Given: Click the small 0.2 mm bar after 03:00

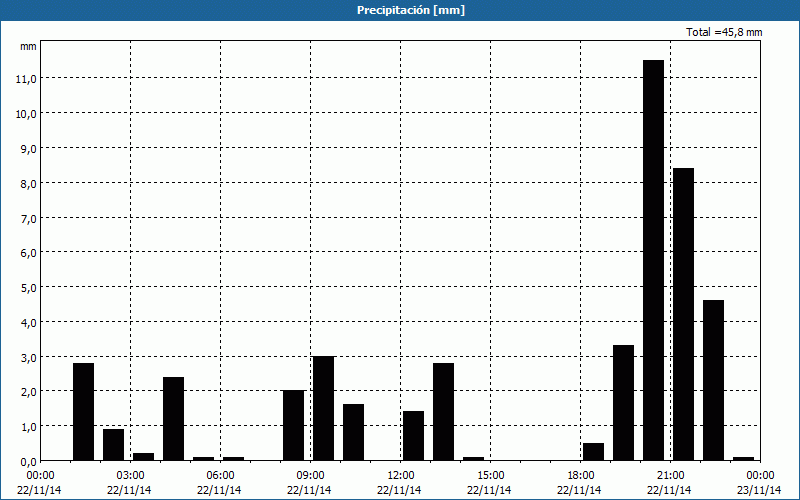Looking at the screenshot, I should pyautogui.click(x=143, y=457).
